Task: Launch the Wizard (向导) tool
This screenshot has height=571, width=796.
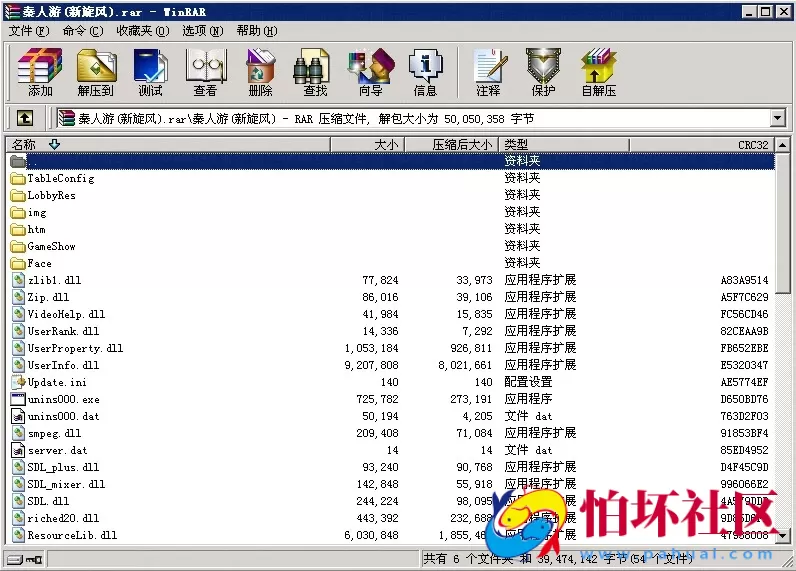Action: tap(371, 72)
